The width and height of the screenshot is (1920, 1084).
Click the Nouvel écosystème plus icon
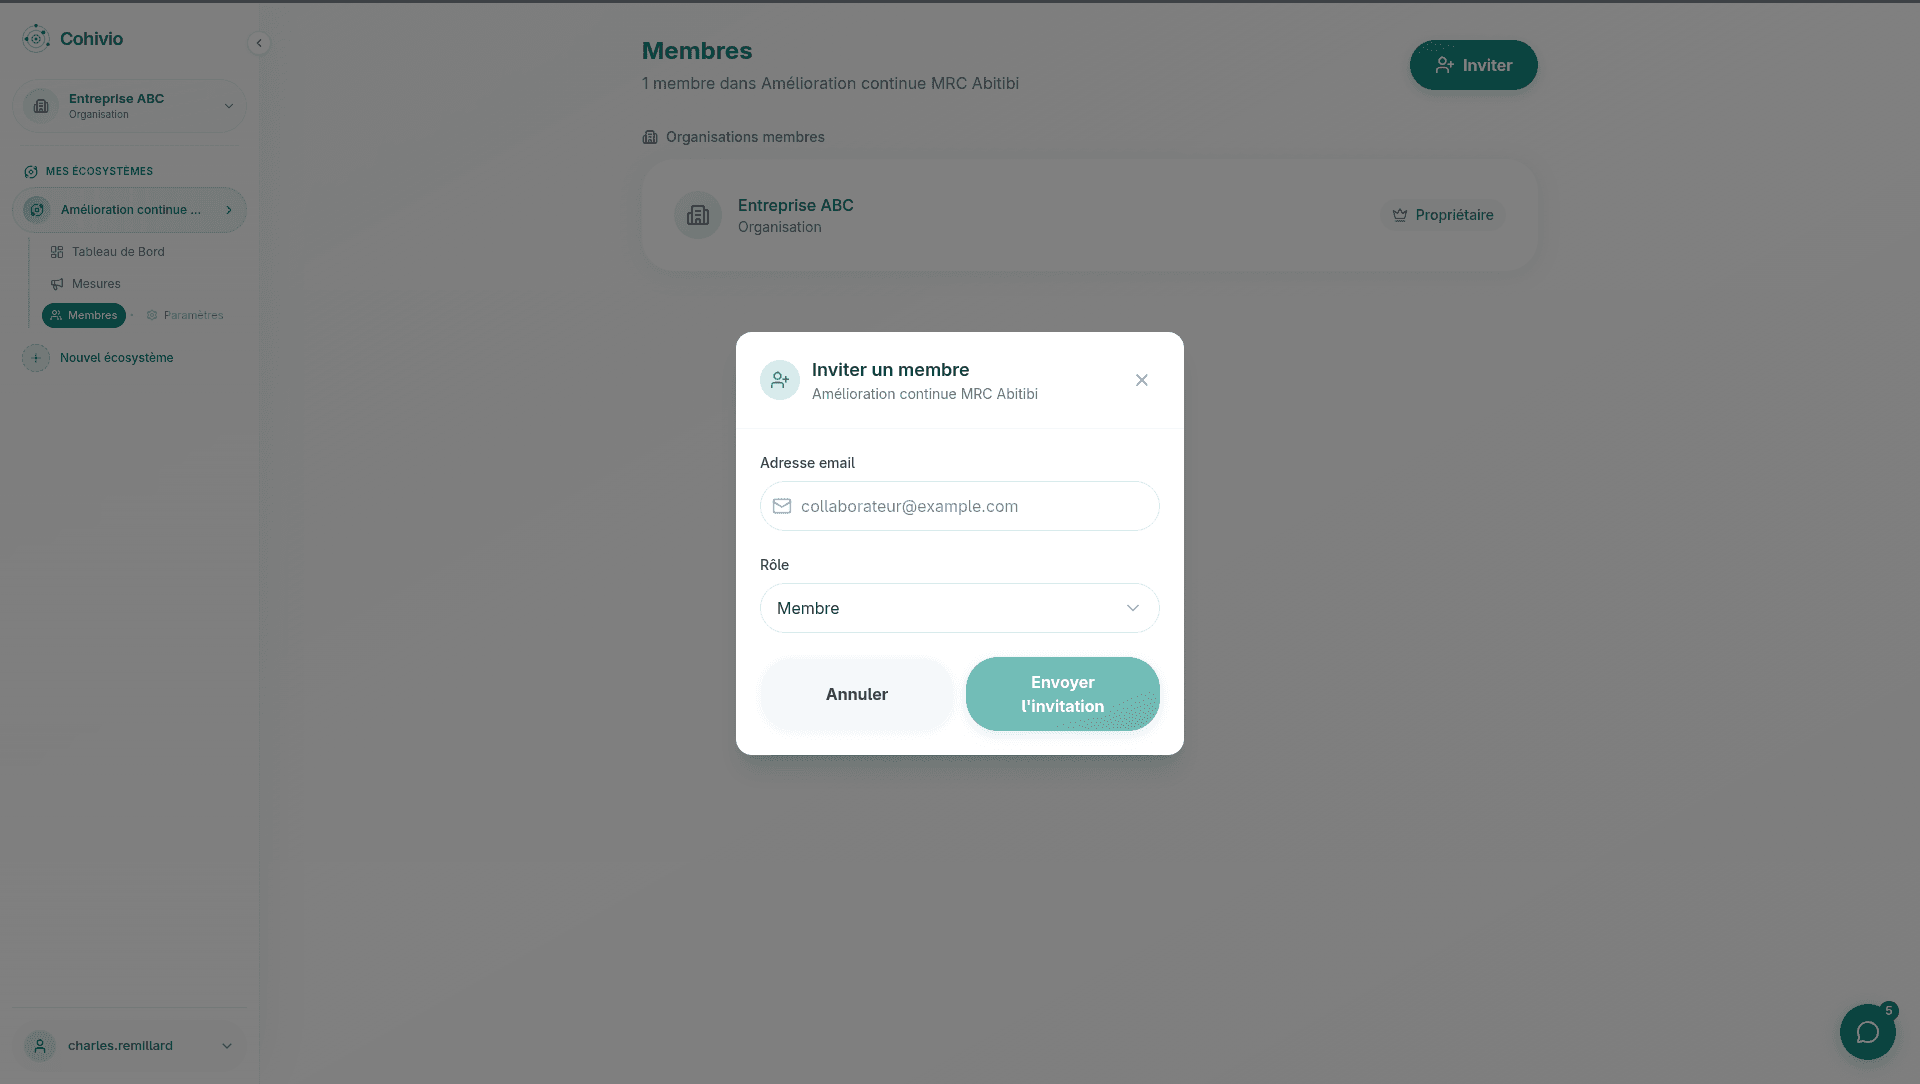pos(36,357)
